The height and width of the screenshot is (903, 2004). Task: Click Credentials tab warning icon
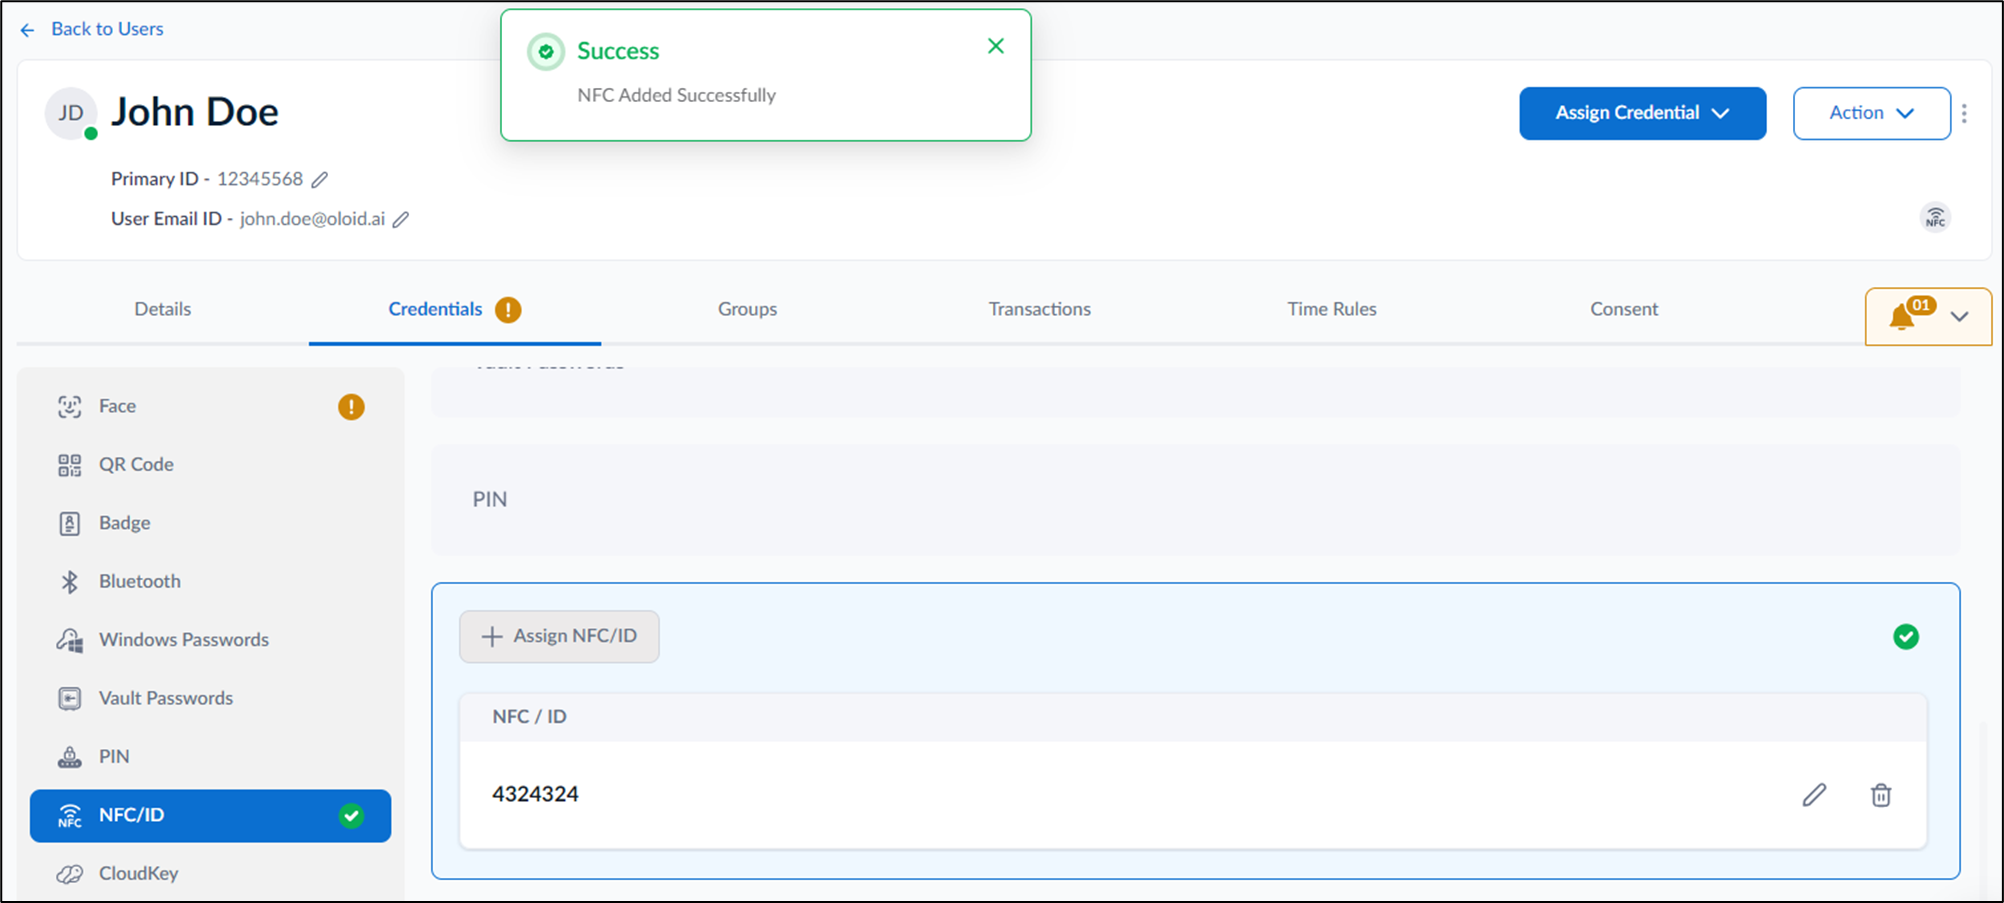coord(508,310)
